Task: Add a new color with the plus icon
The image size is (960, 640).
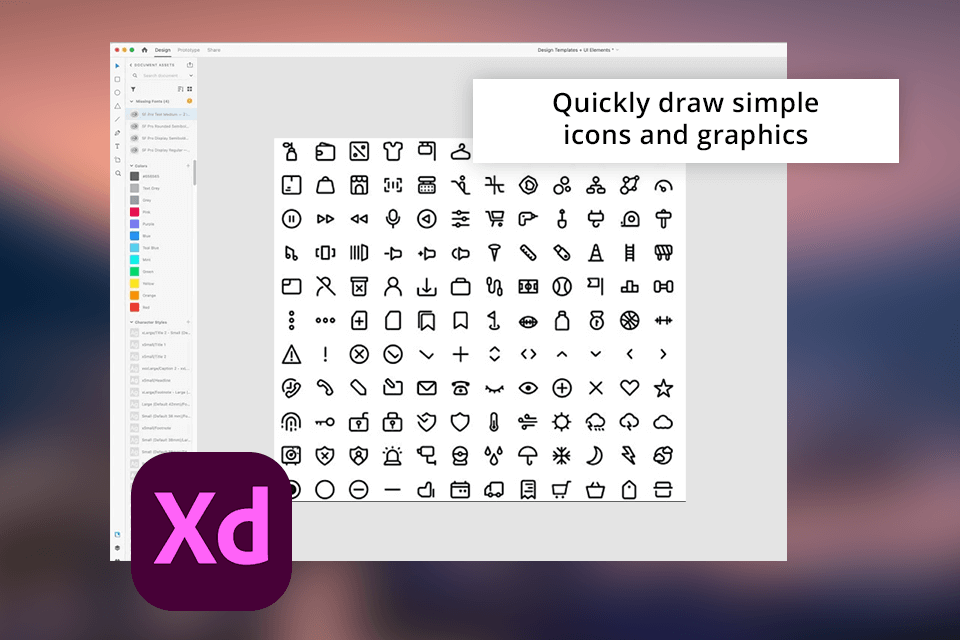Action: [x=188, y=165]
